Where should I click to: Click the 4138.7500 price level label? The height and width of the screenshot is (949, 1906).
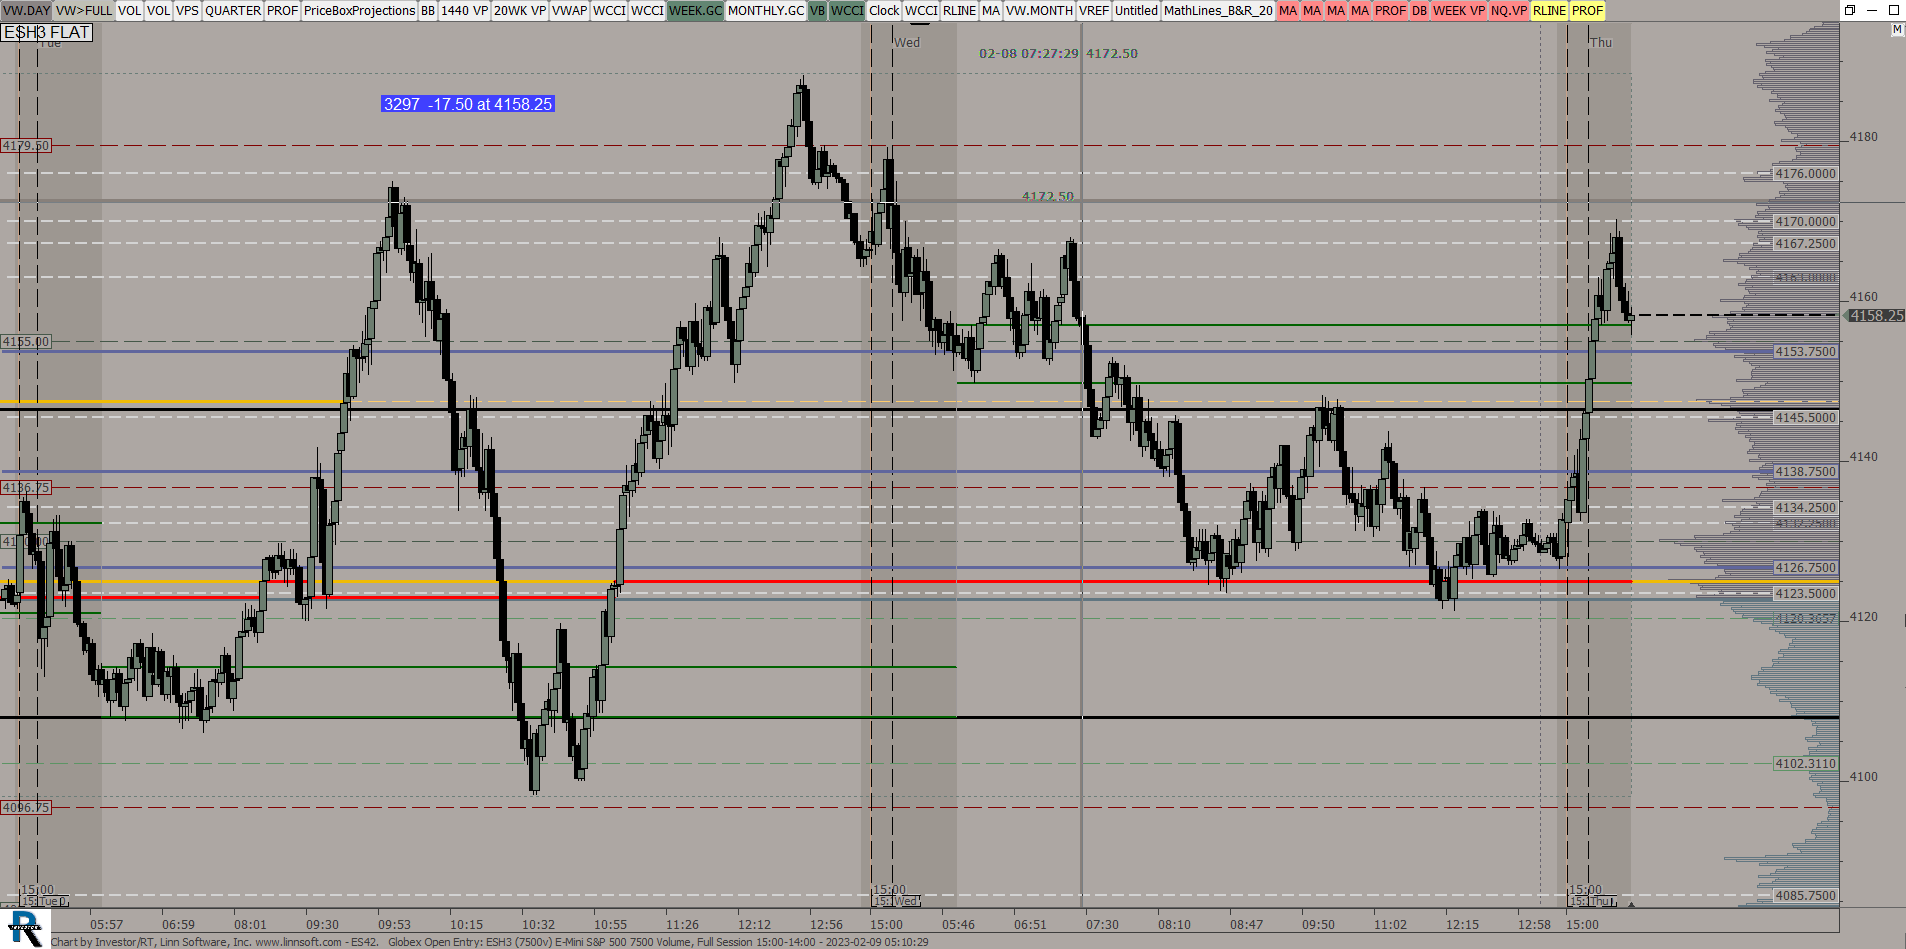coord(1805,472)
